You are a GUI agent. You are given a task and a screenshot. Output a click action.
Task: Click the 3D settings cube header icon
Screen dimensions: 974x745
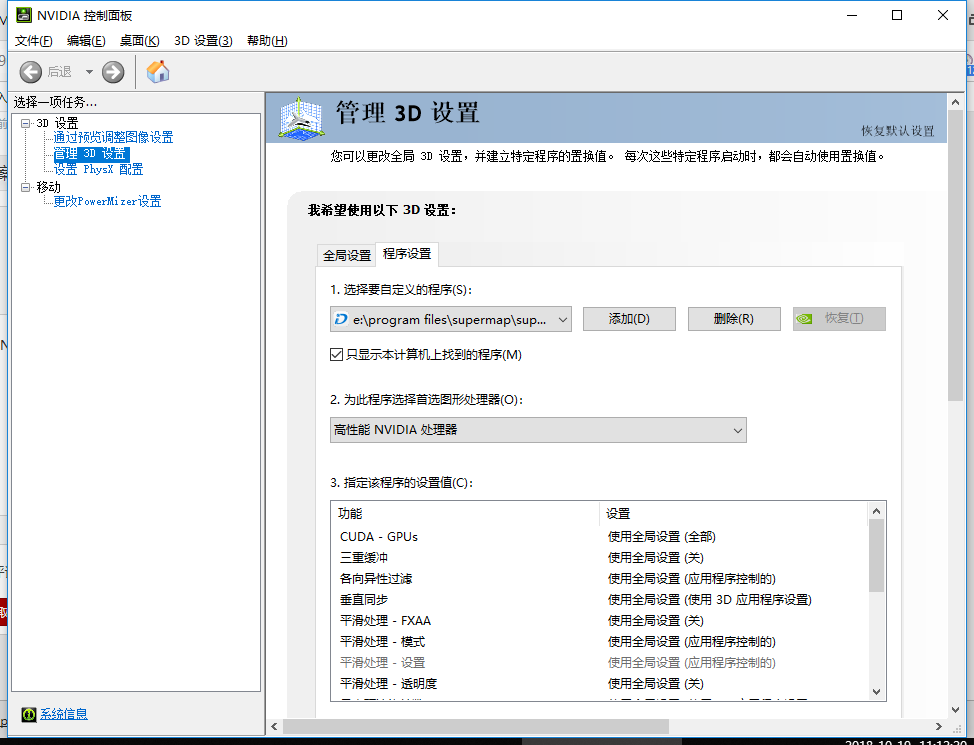click(x=301, y=117)
